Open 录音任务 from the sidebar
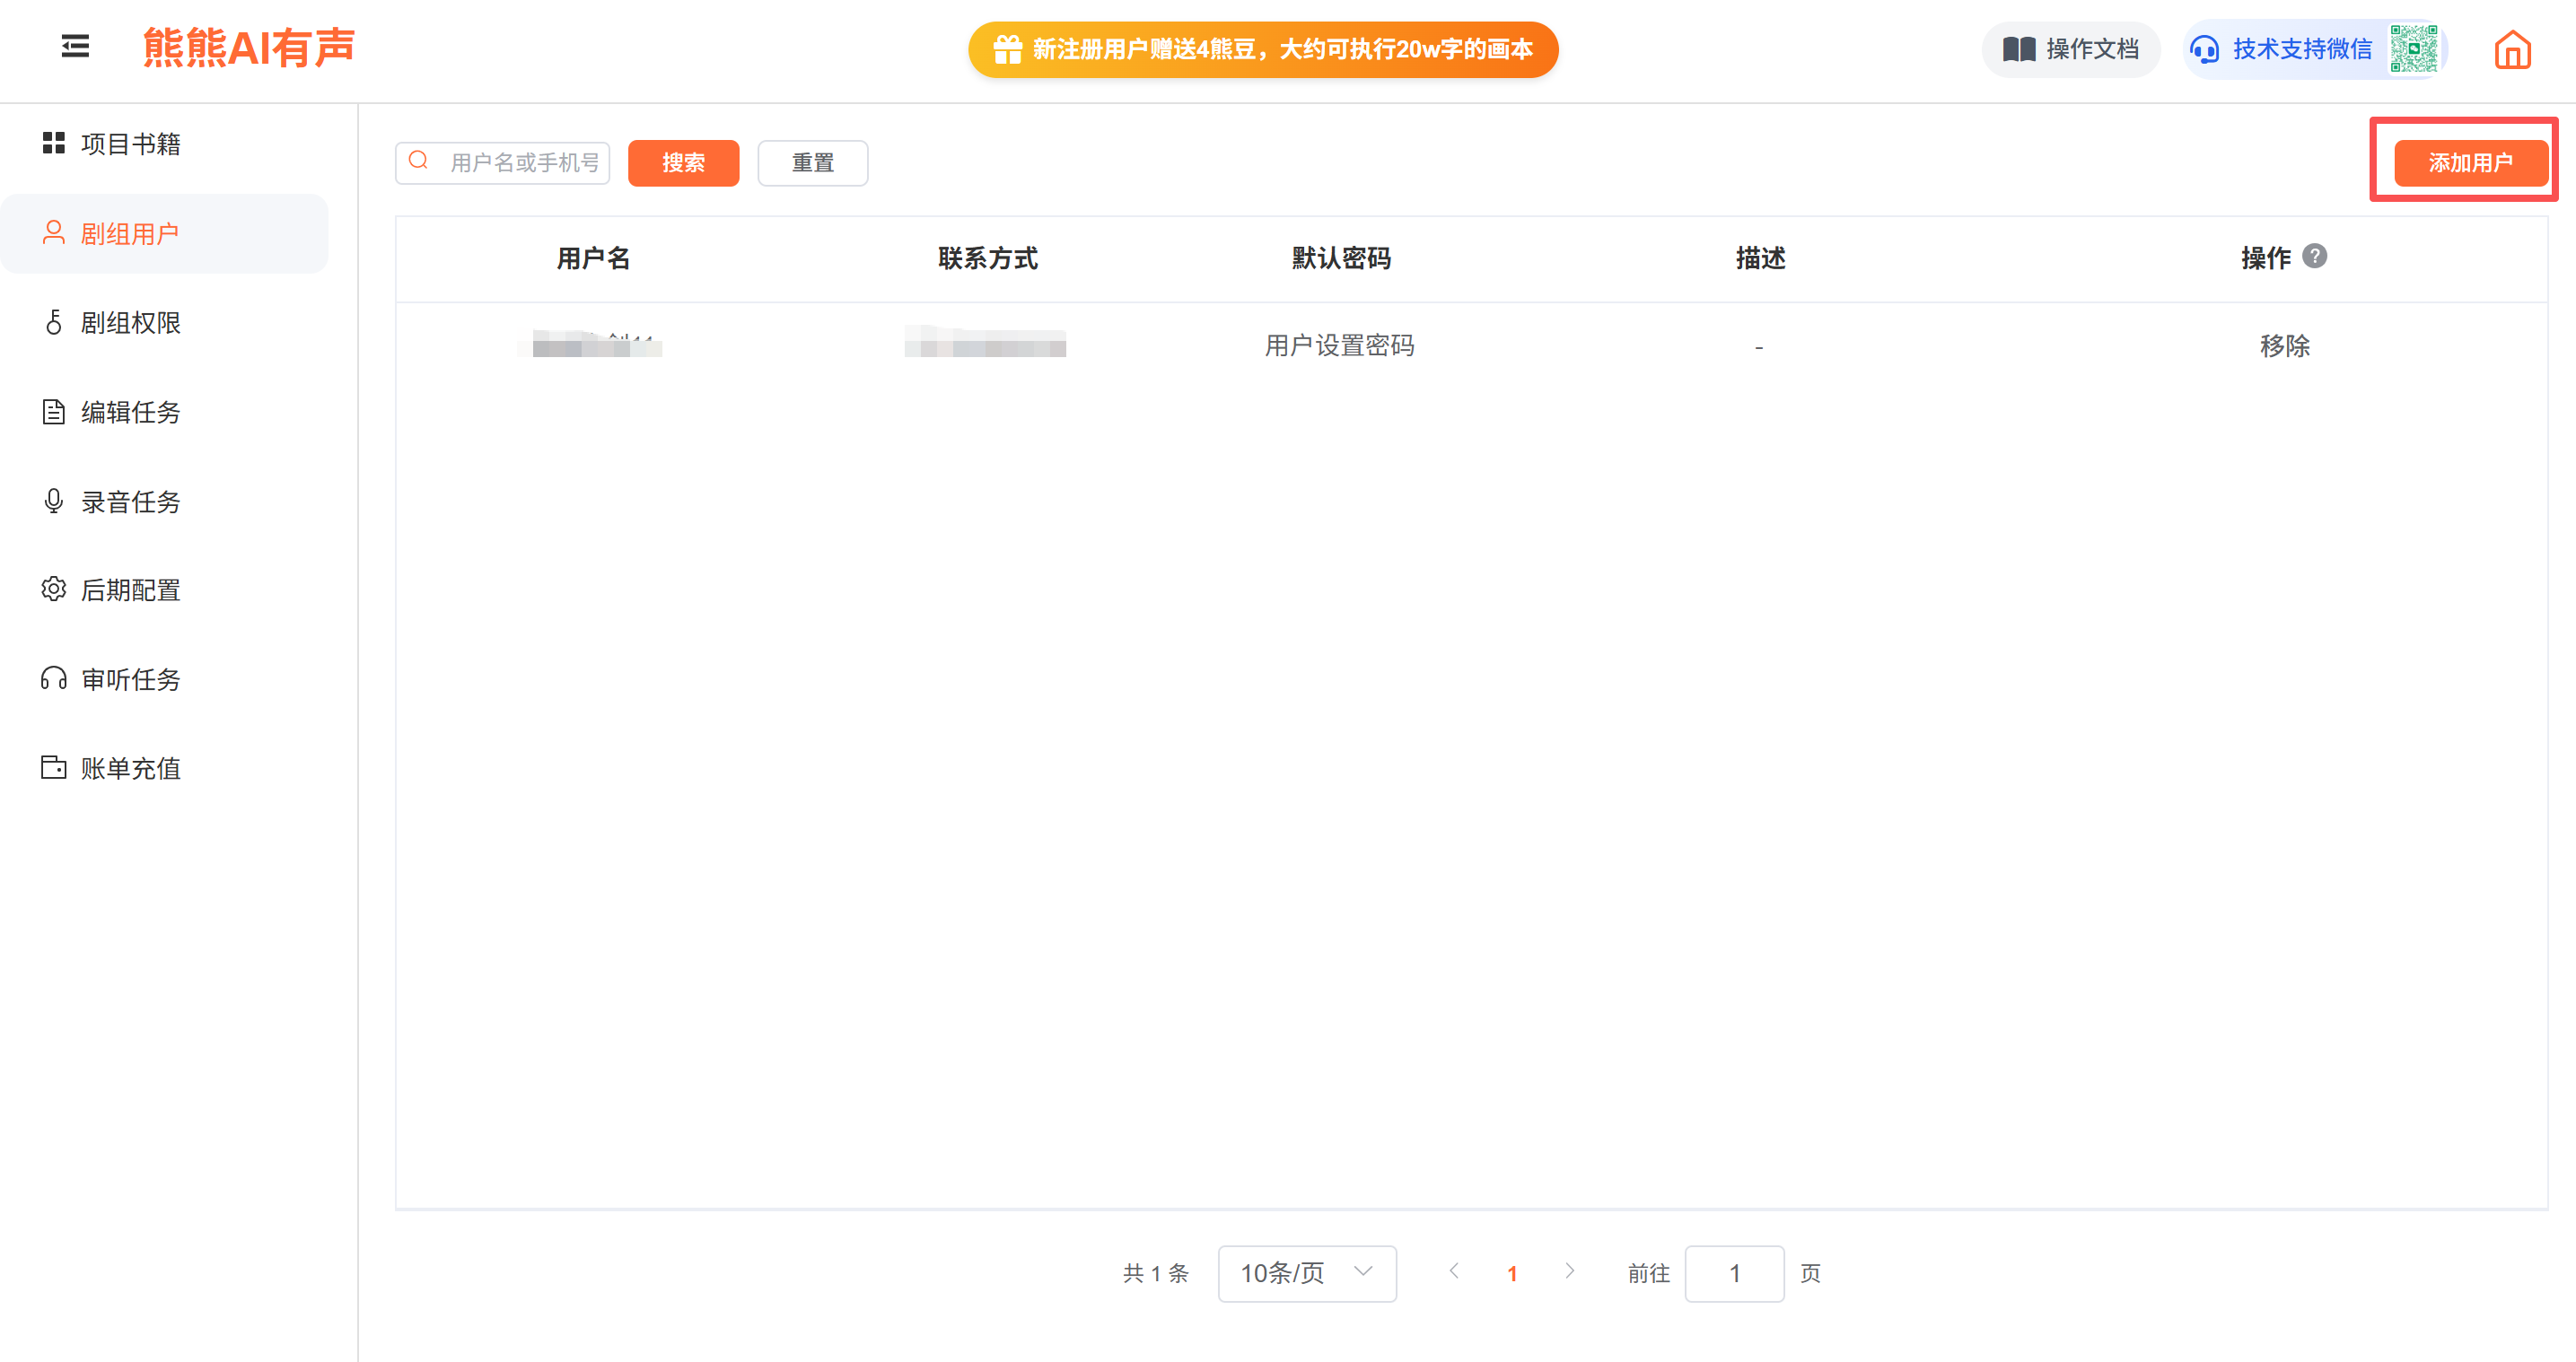The width and height of the screenshot is (2576, 1362). pos(130,502)
